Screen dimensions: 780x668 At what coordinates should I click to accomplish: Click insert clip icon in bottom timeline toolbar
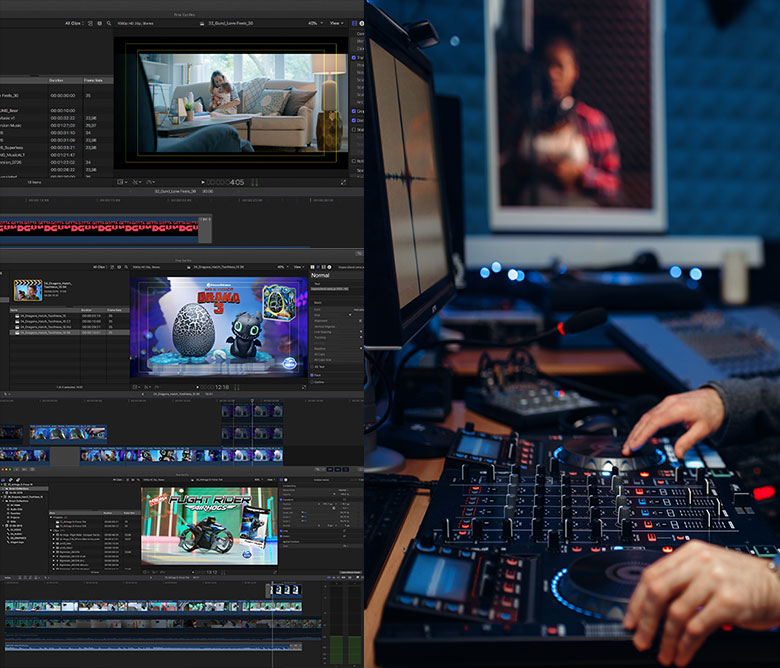point(25,577)
